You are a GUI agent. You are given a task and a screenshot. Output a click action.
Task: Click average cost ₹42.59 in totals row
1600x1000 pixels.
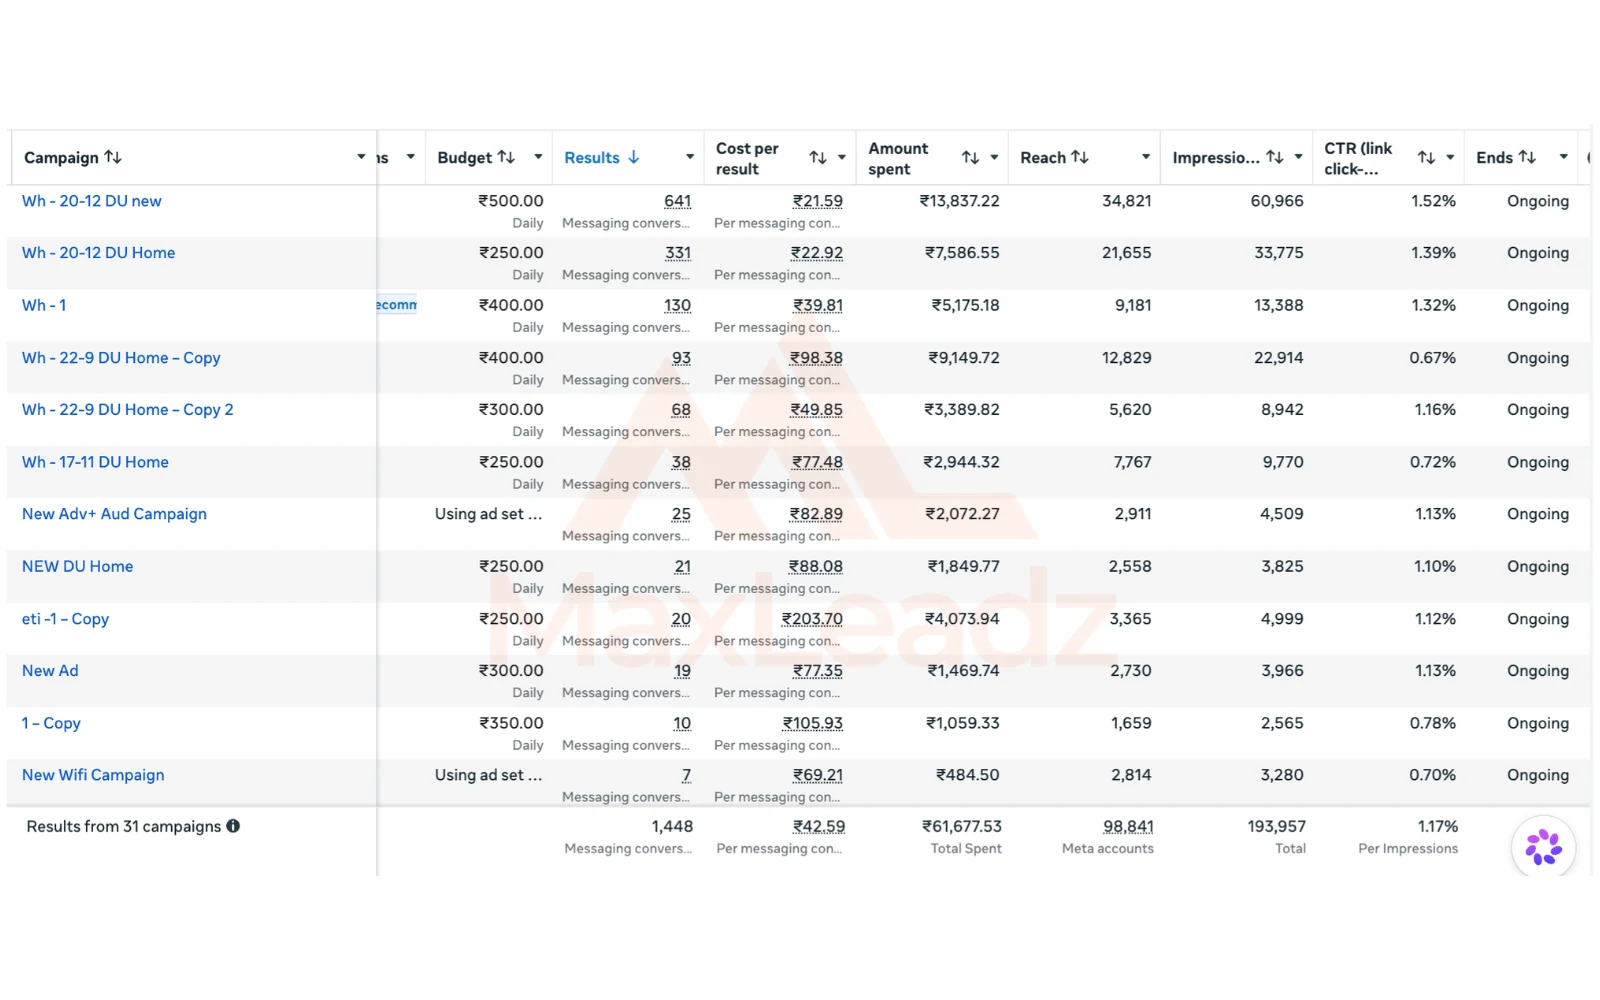(x=819, y=826)
